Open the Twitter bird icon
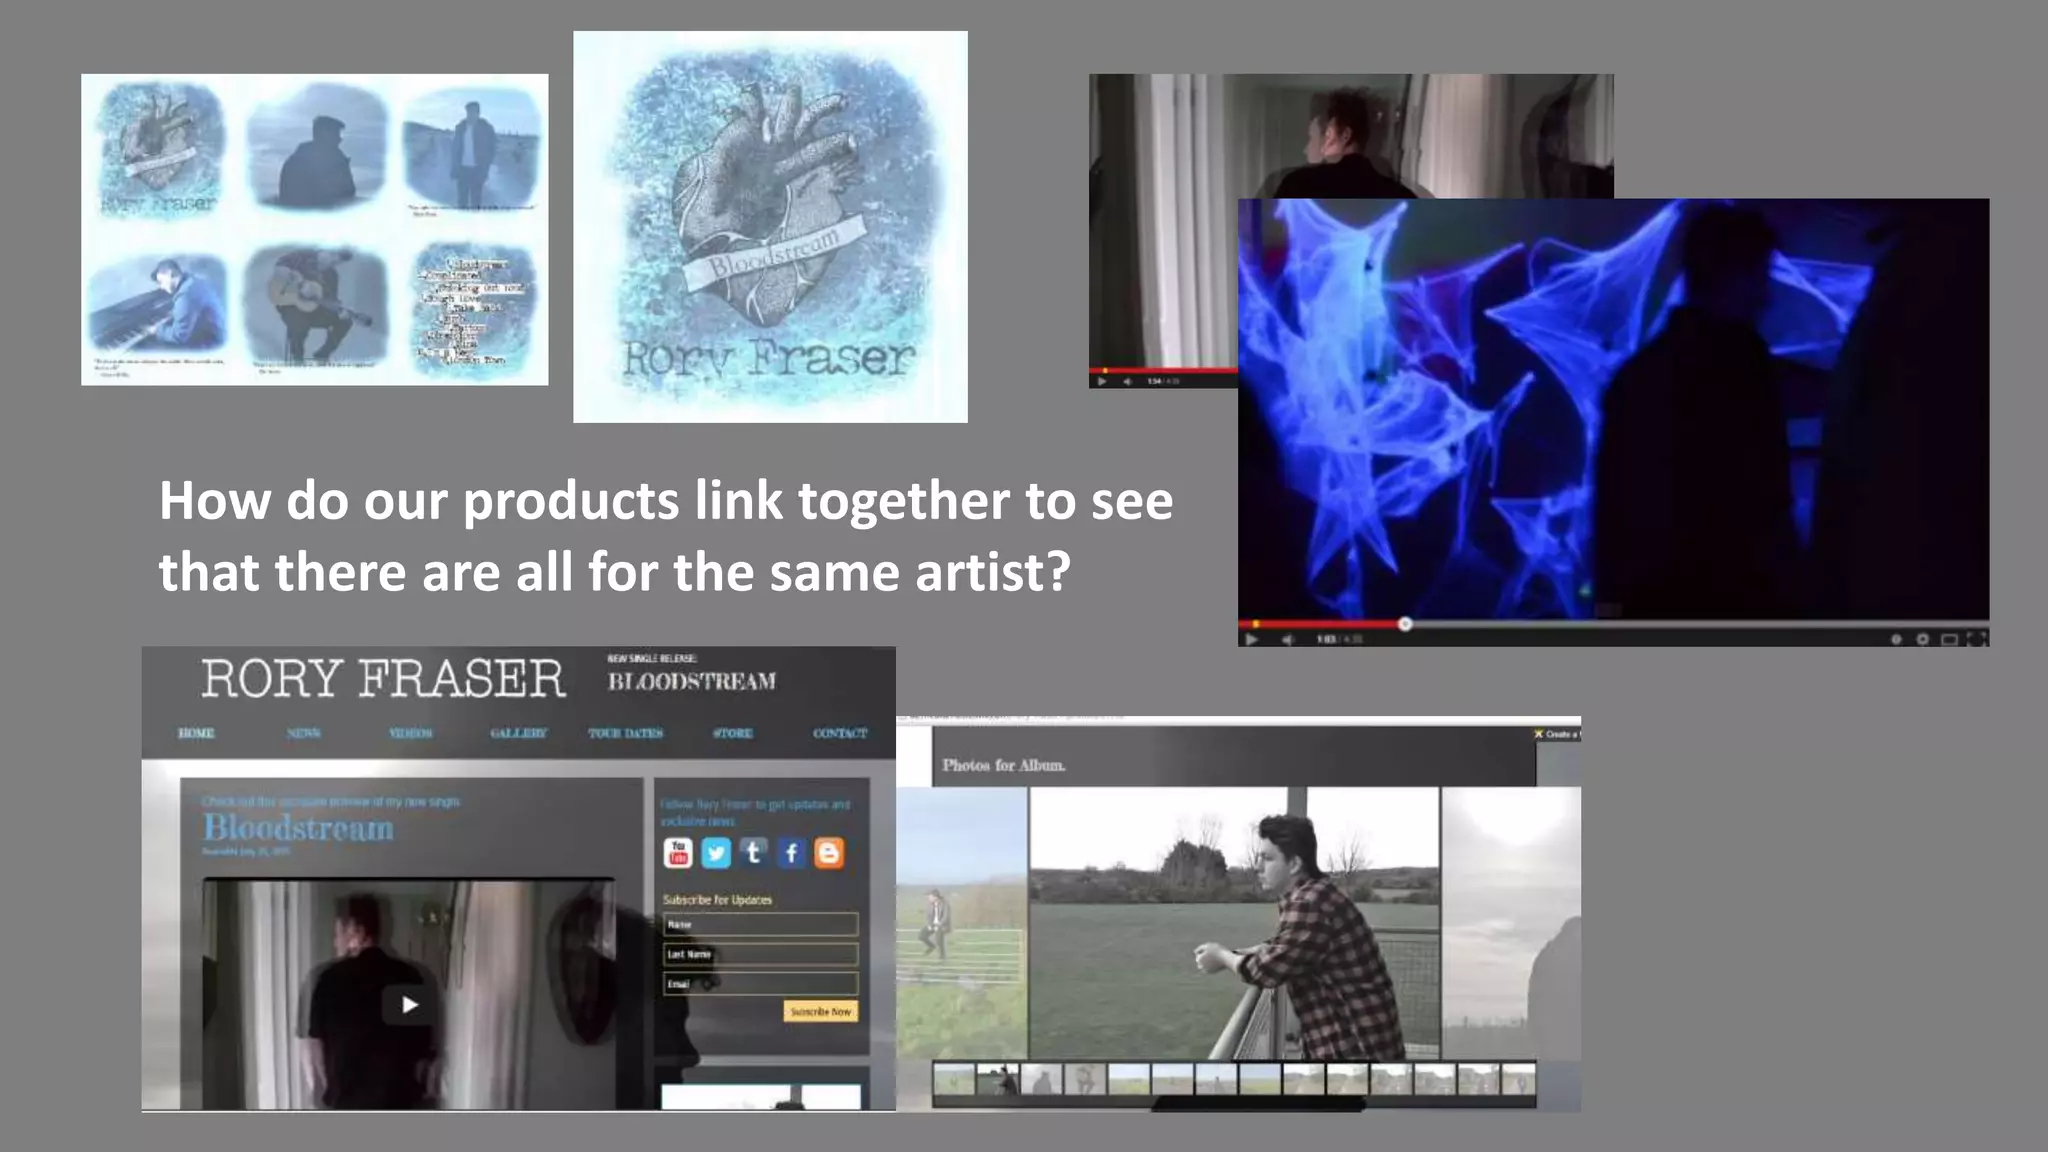This screenshot has width=2048, height=1152. point(716,853)
